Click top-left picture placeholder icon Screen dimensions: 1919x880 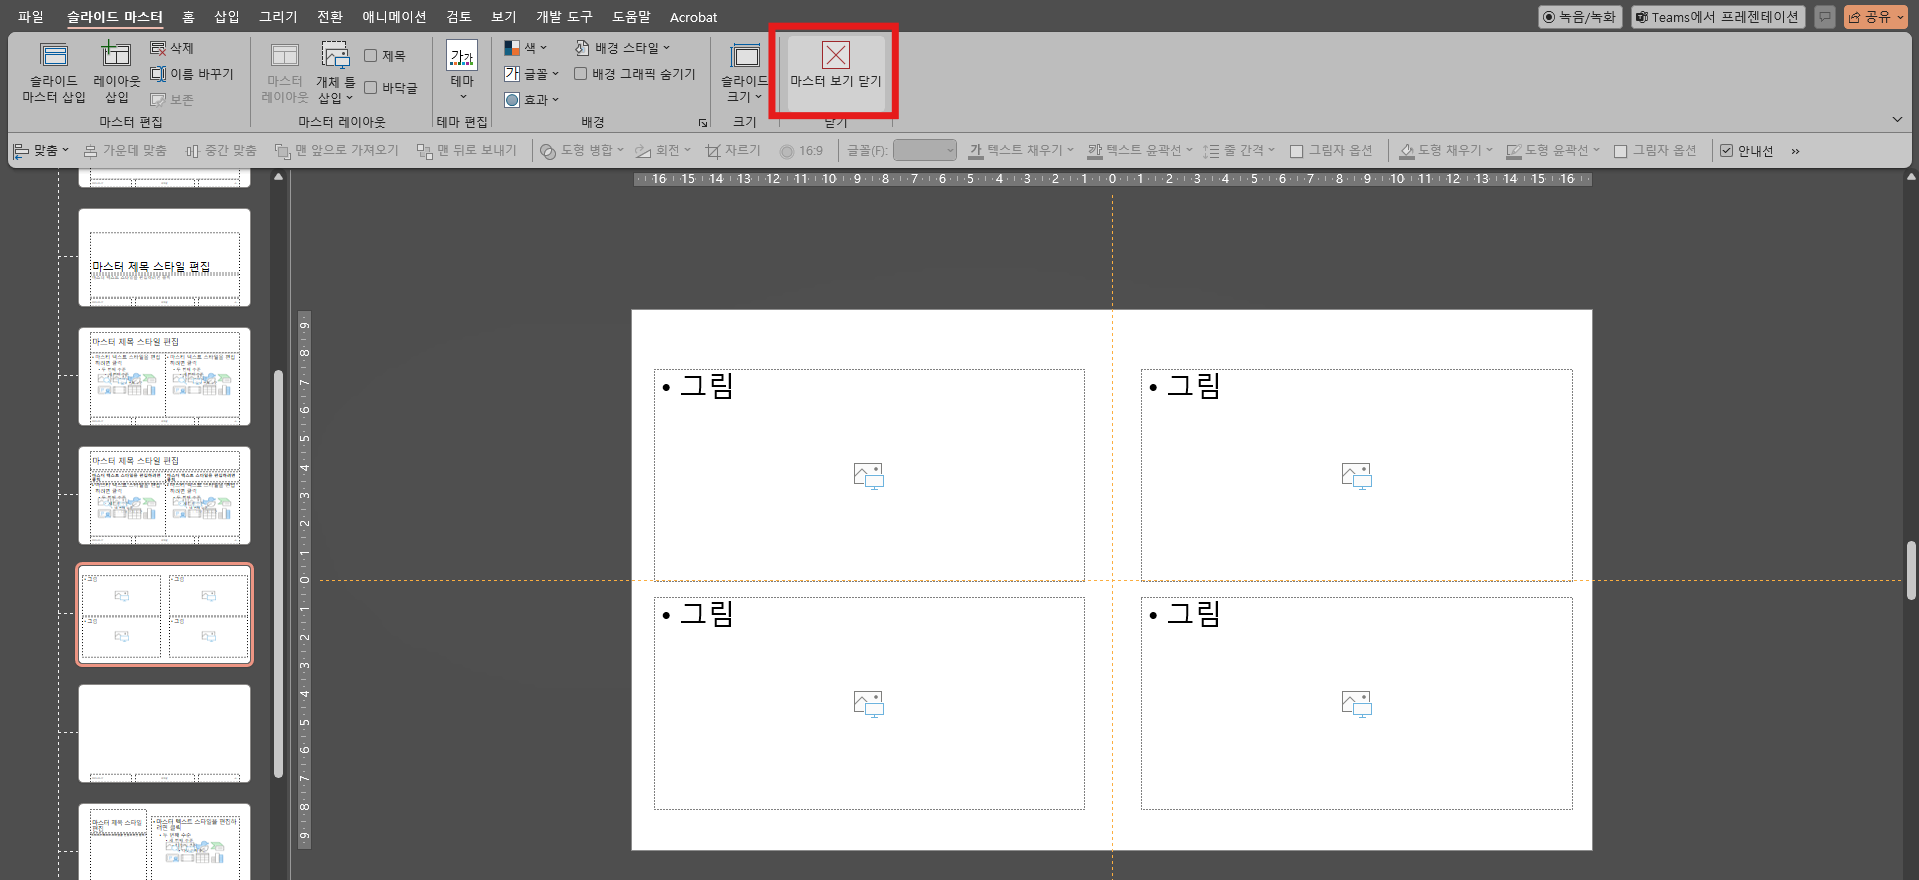coord(869,476)
